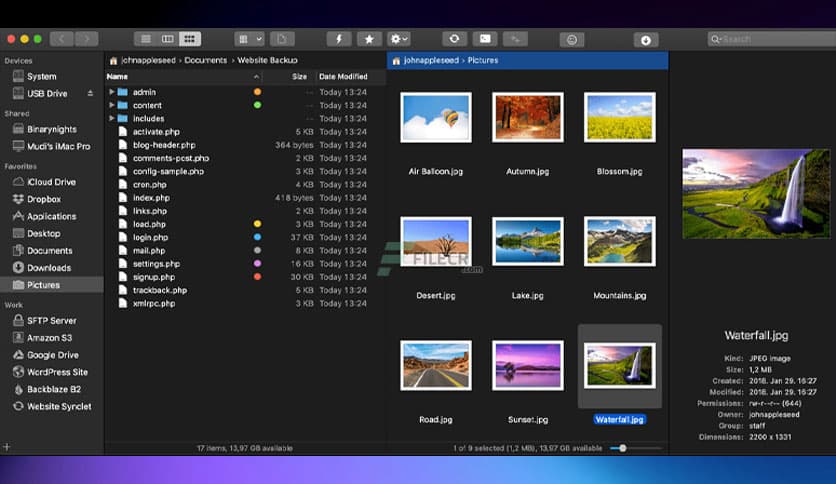The height and width of the screenshot is (484, 836).
Task: Expand the includes folder disclosure triangle
Action: pos(112,118)
